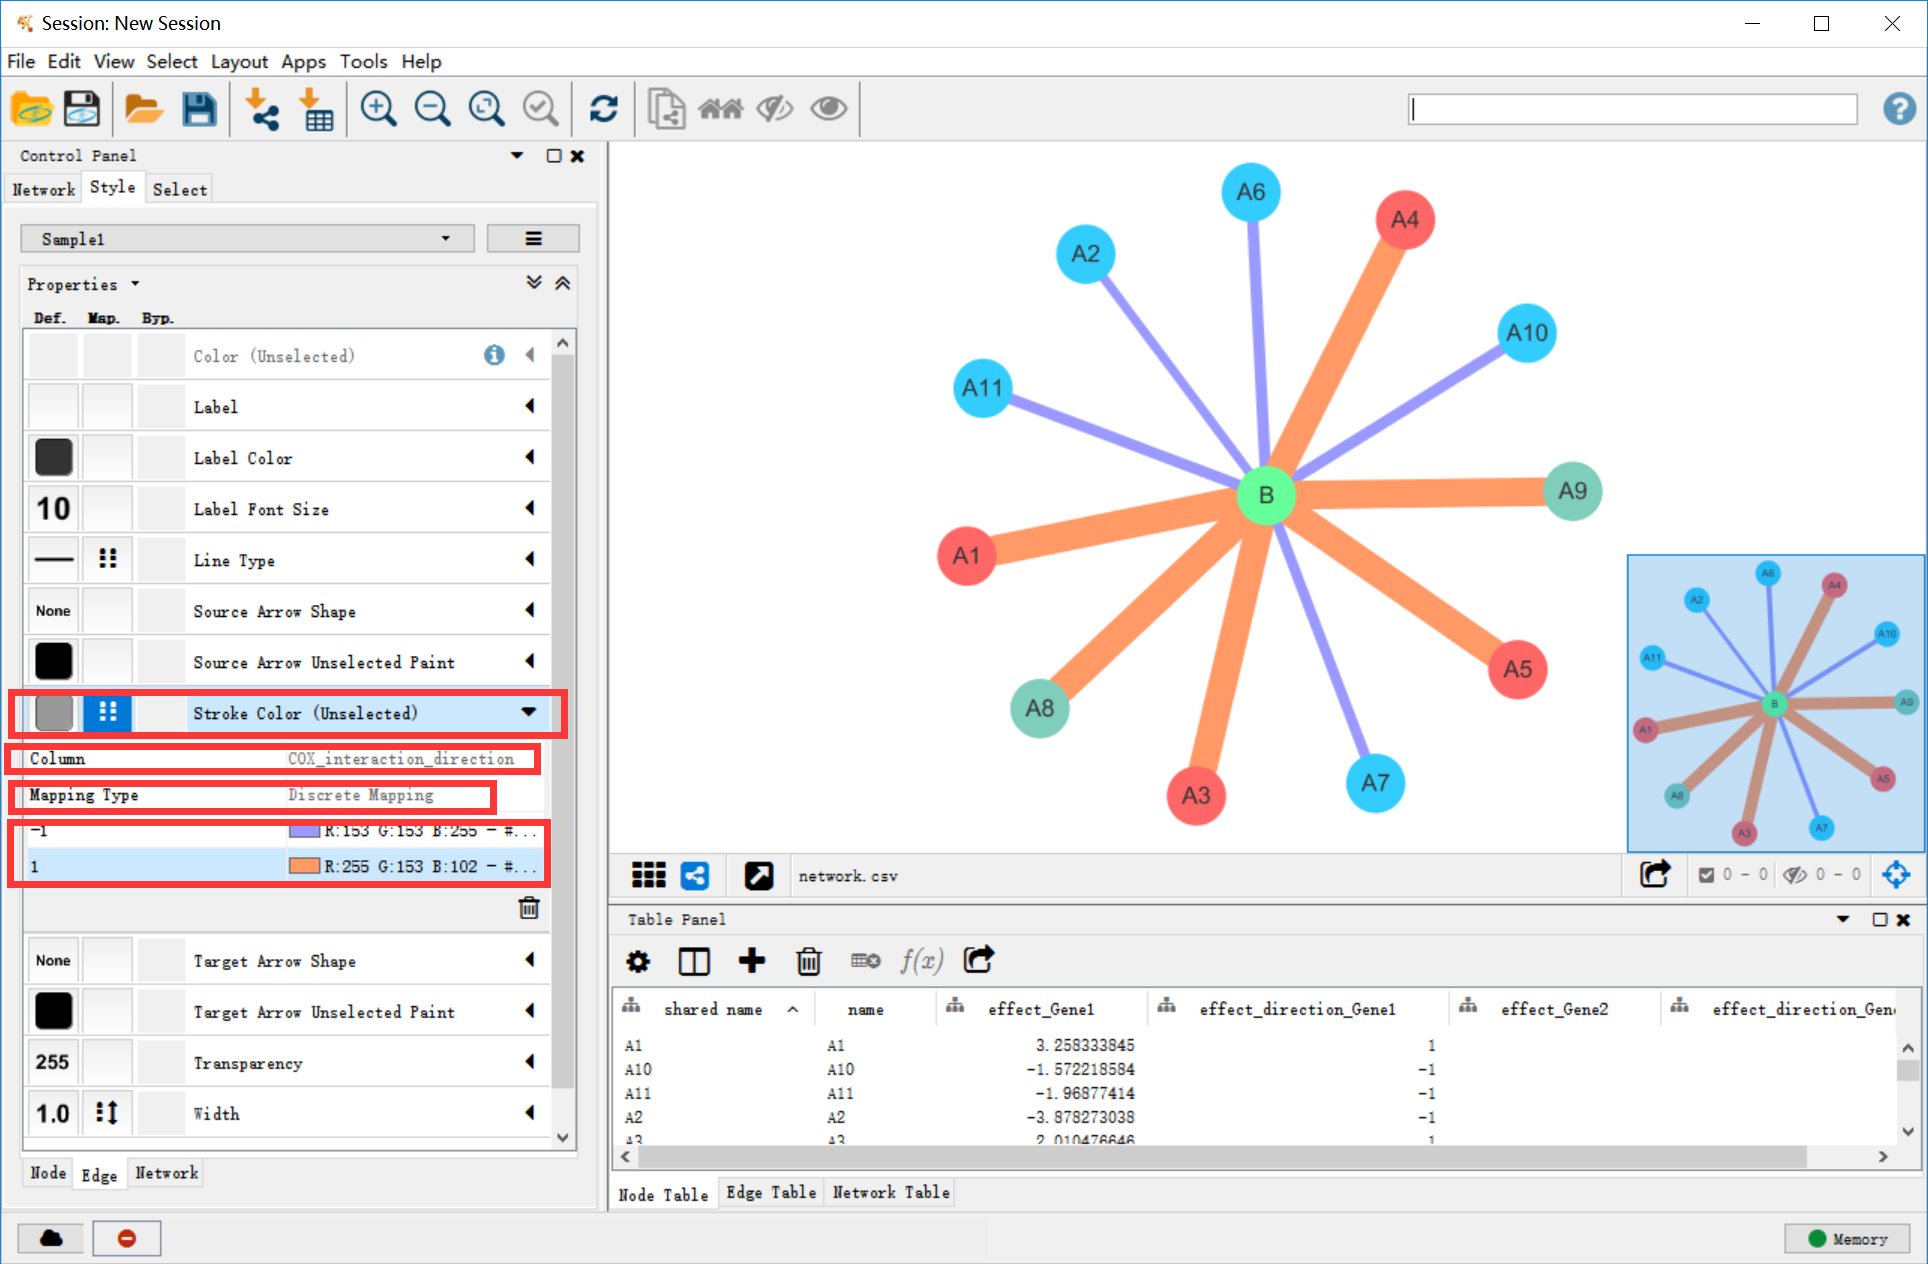Image resolution: width=1928 pixels, height=1264 pixels.
Task: Select first neighbors house icon
Action: (720, 109)
